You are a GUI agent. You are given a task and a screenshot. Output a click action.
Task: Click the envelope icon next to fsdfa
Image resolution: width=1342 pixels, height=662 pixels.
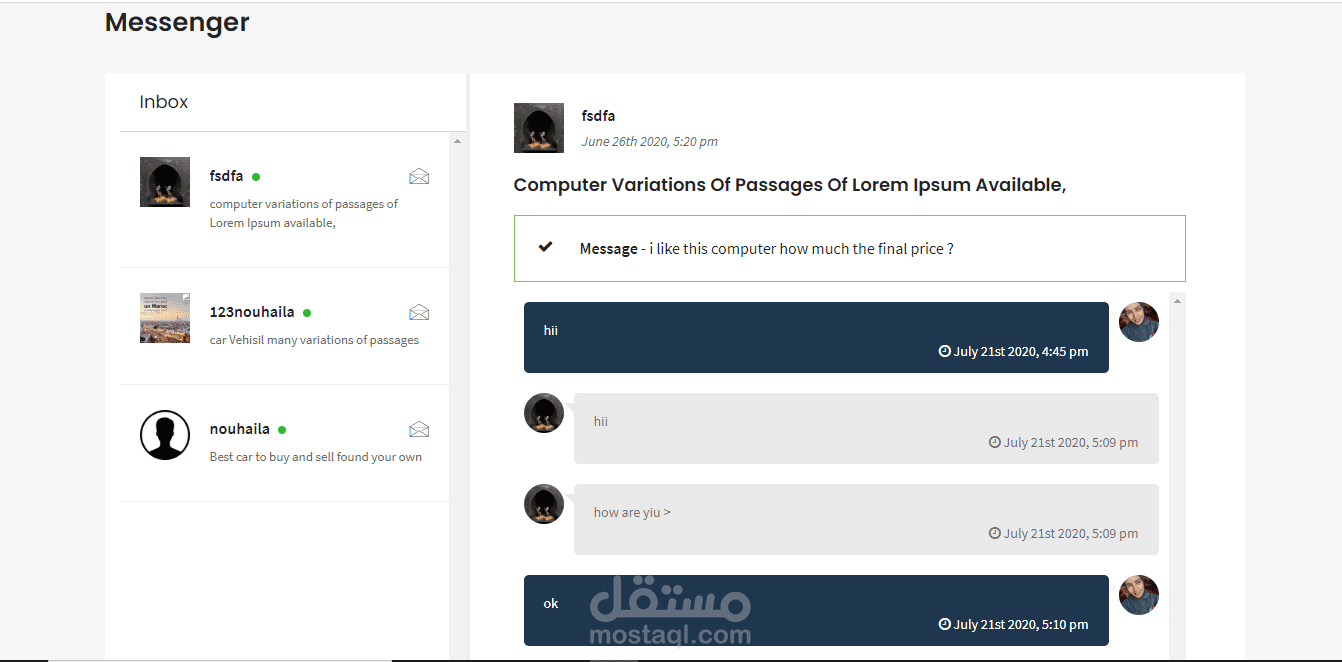coord(419,177)
